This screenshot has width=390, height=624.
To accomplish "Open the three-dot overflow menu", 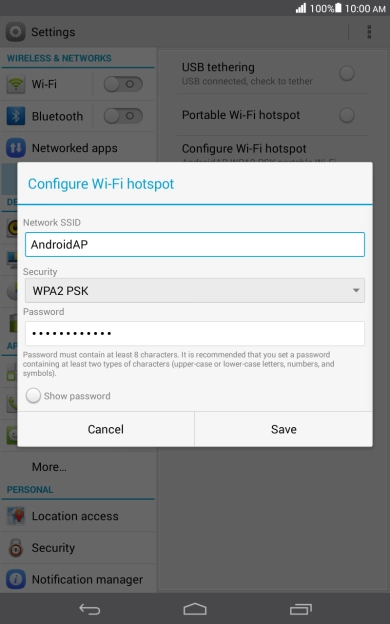I will tap(369, 32).
